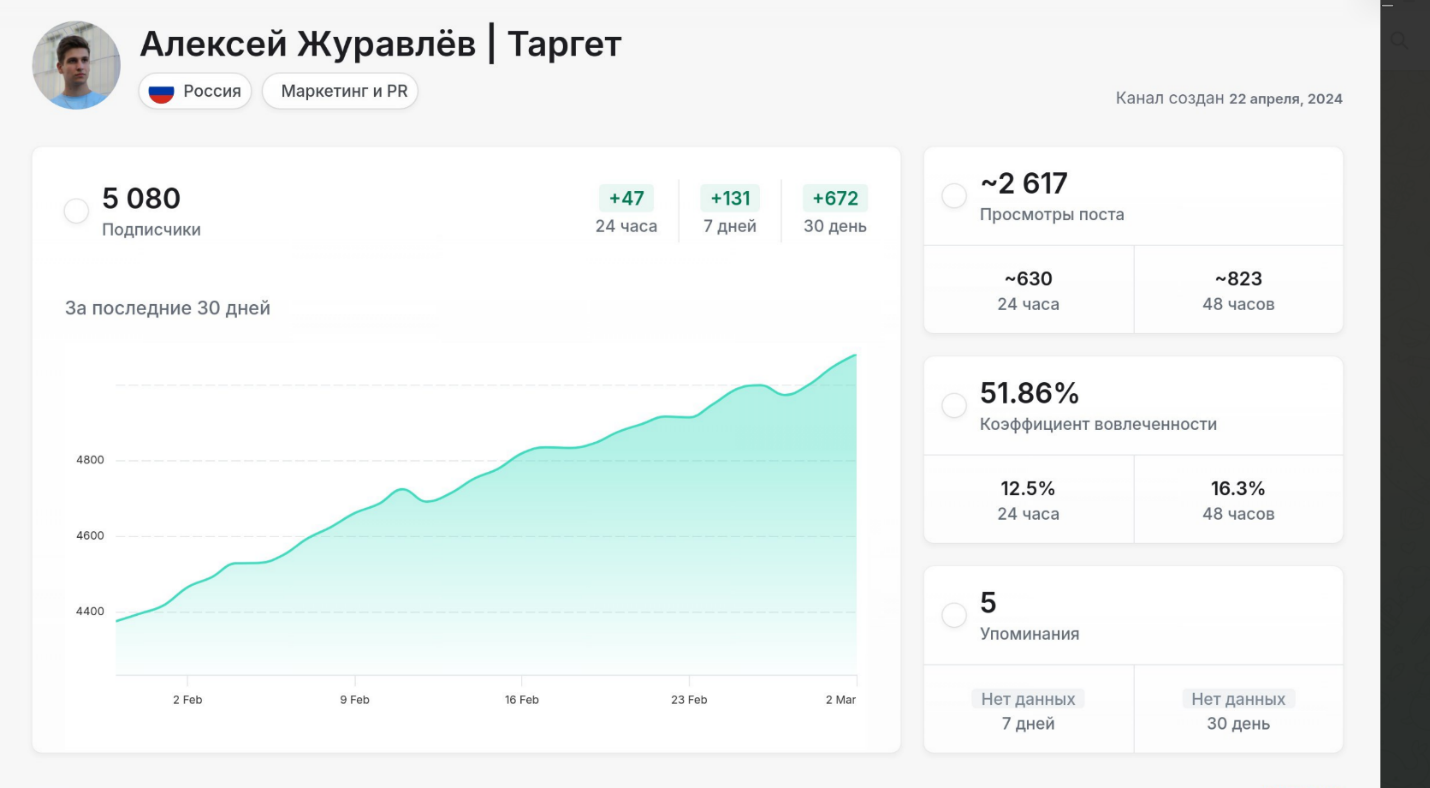Click the Russian flag icon
The width and height of the screenshot is (1430, 788).
click(x=161, y=92)
